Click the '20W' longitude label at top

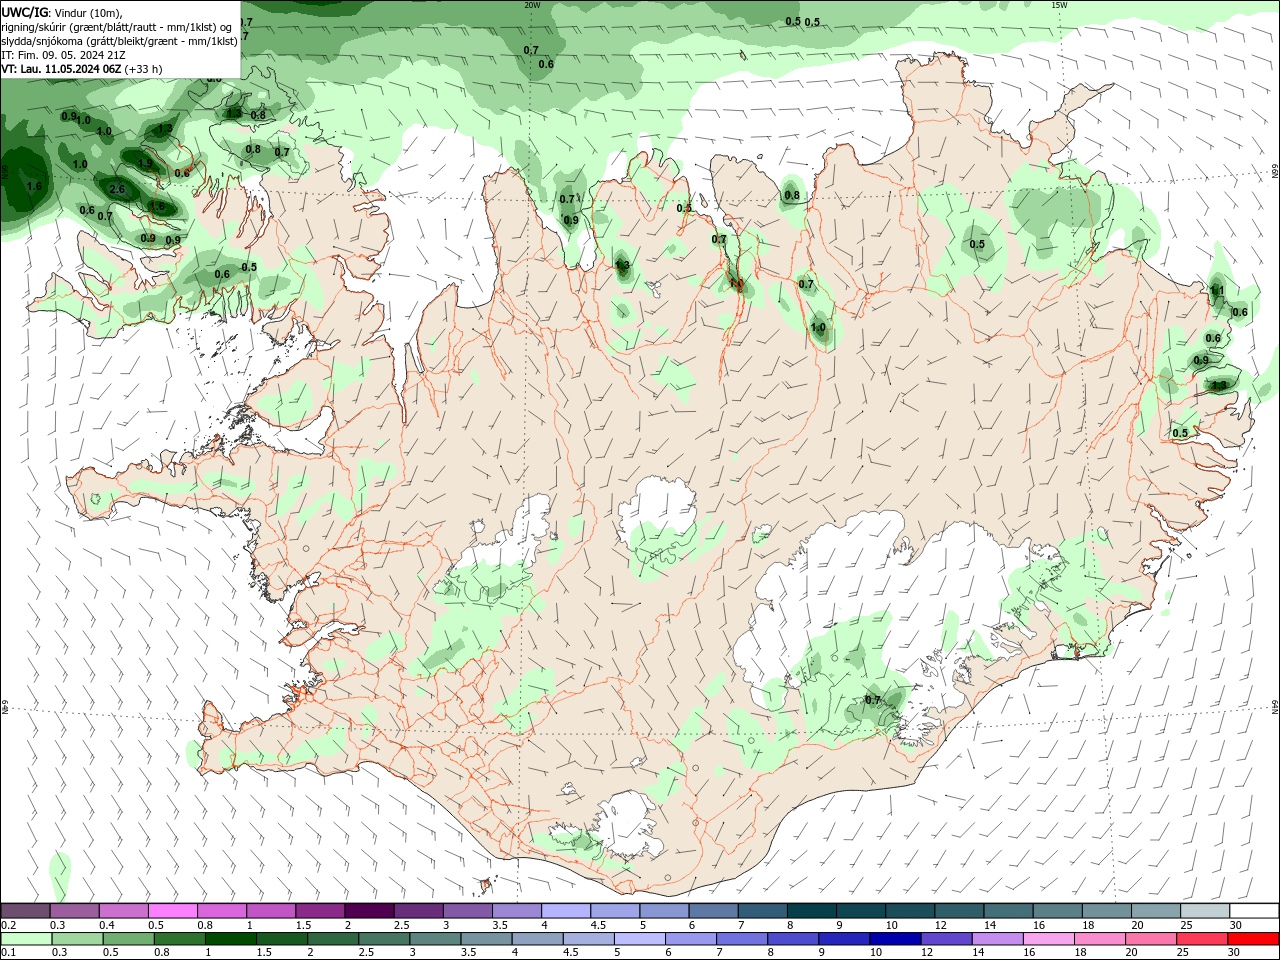click(531, 5)
